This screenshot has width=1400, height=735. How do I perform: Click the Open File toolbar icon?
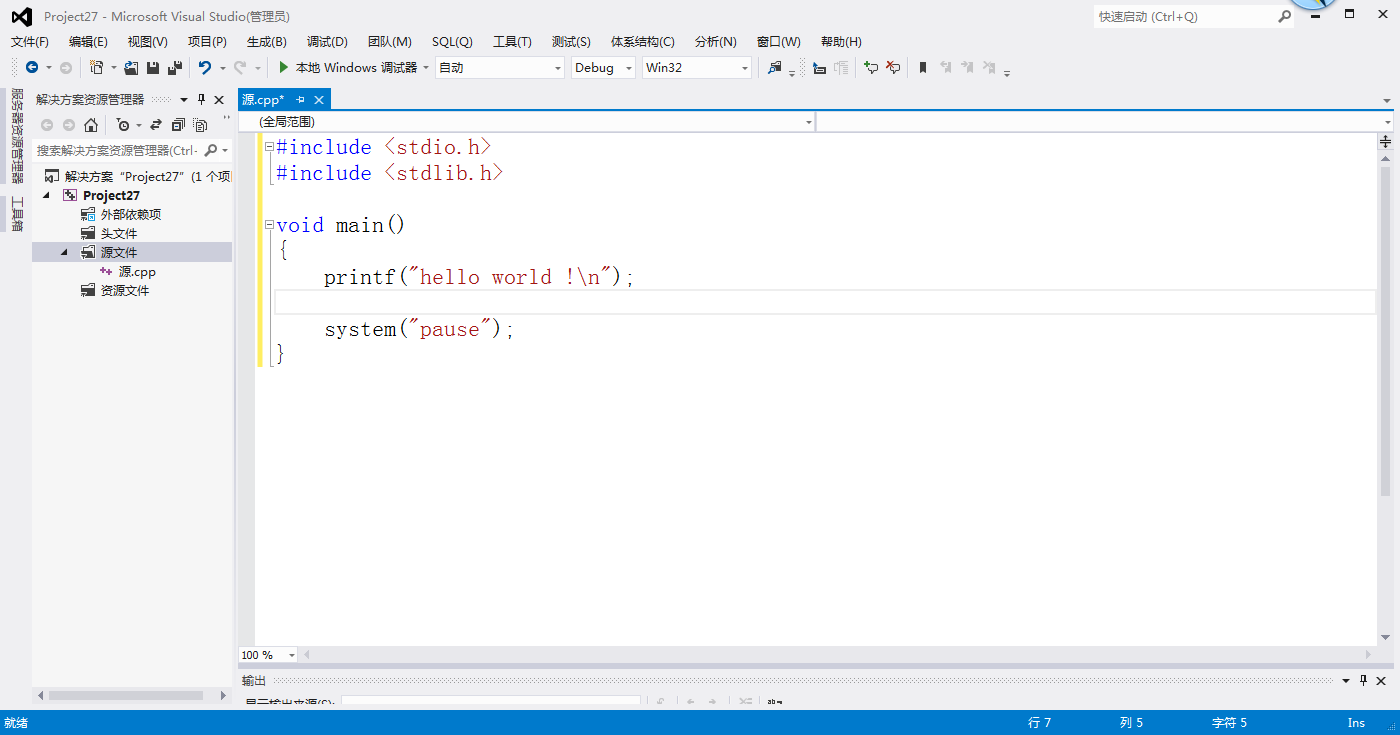coord(131,67)
